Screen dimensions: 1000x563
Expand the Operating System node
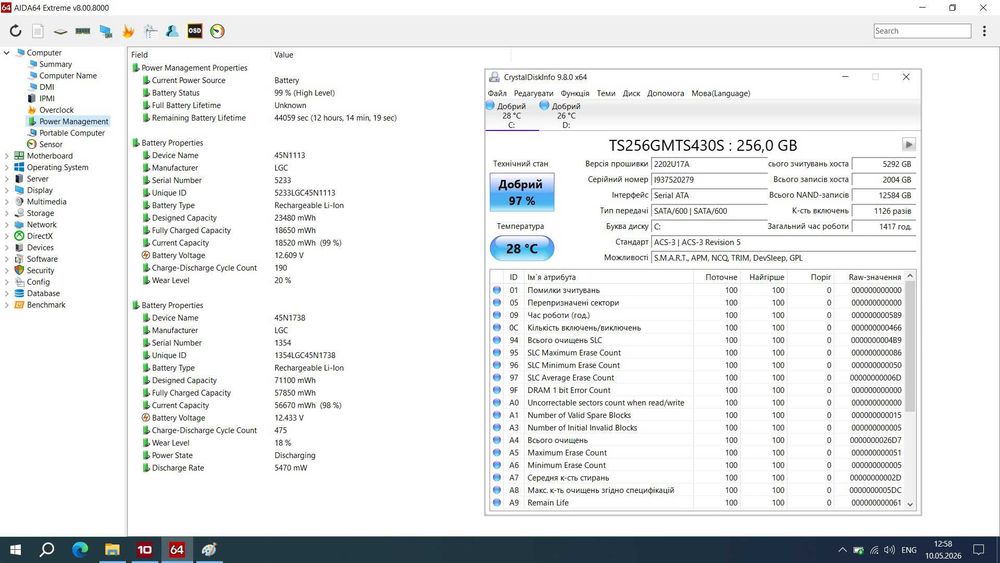point(6,168)
